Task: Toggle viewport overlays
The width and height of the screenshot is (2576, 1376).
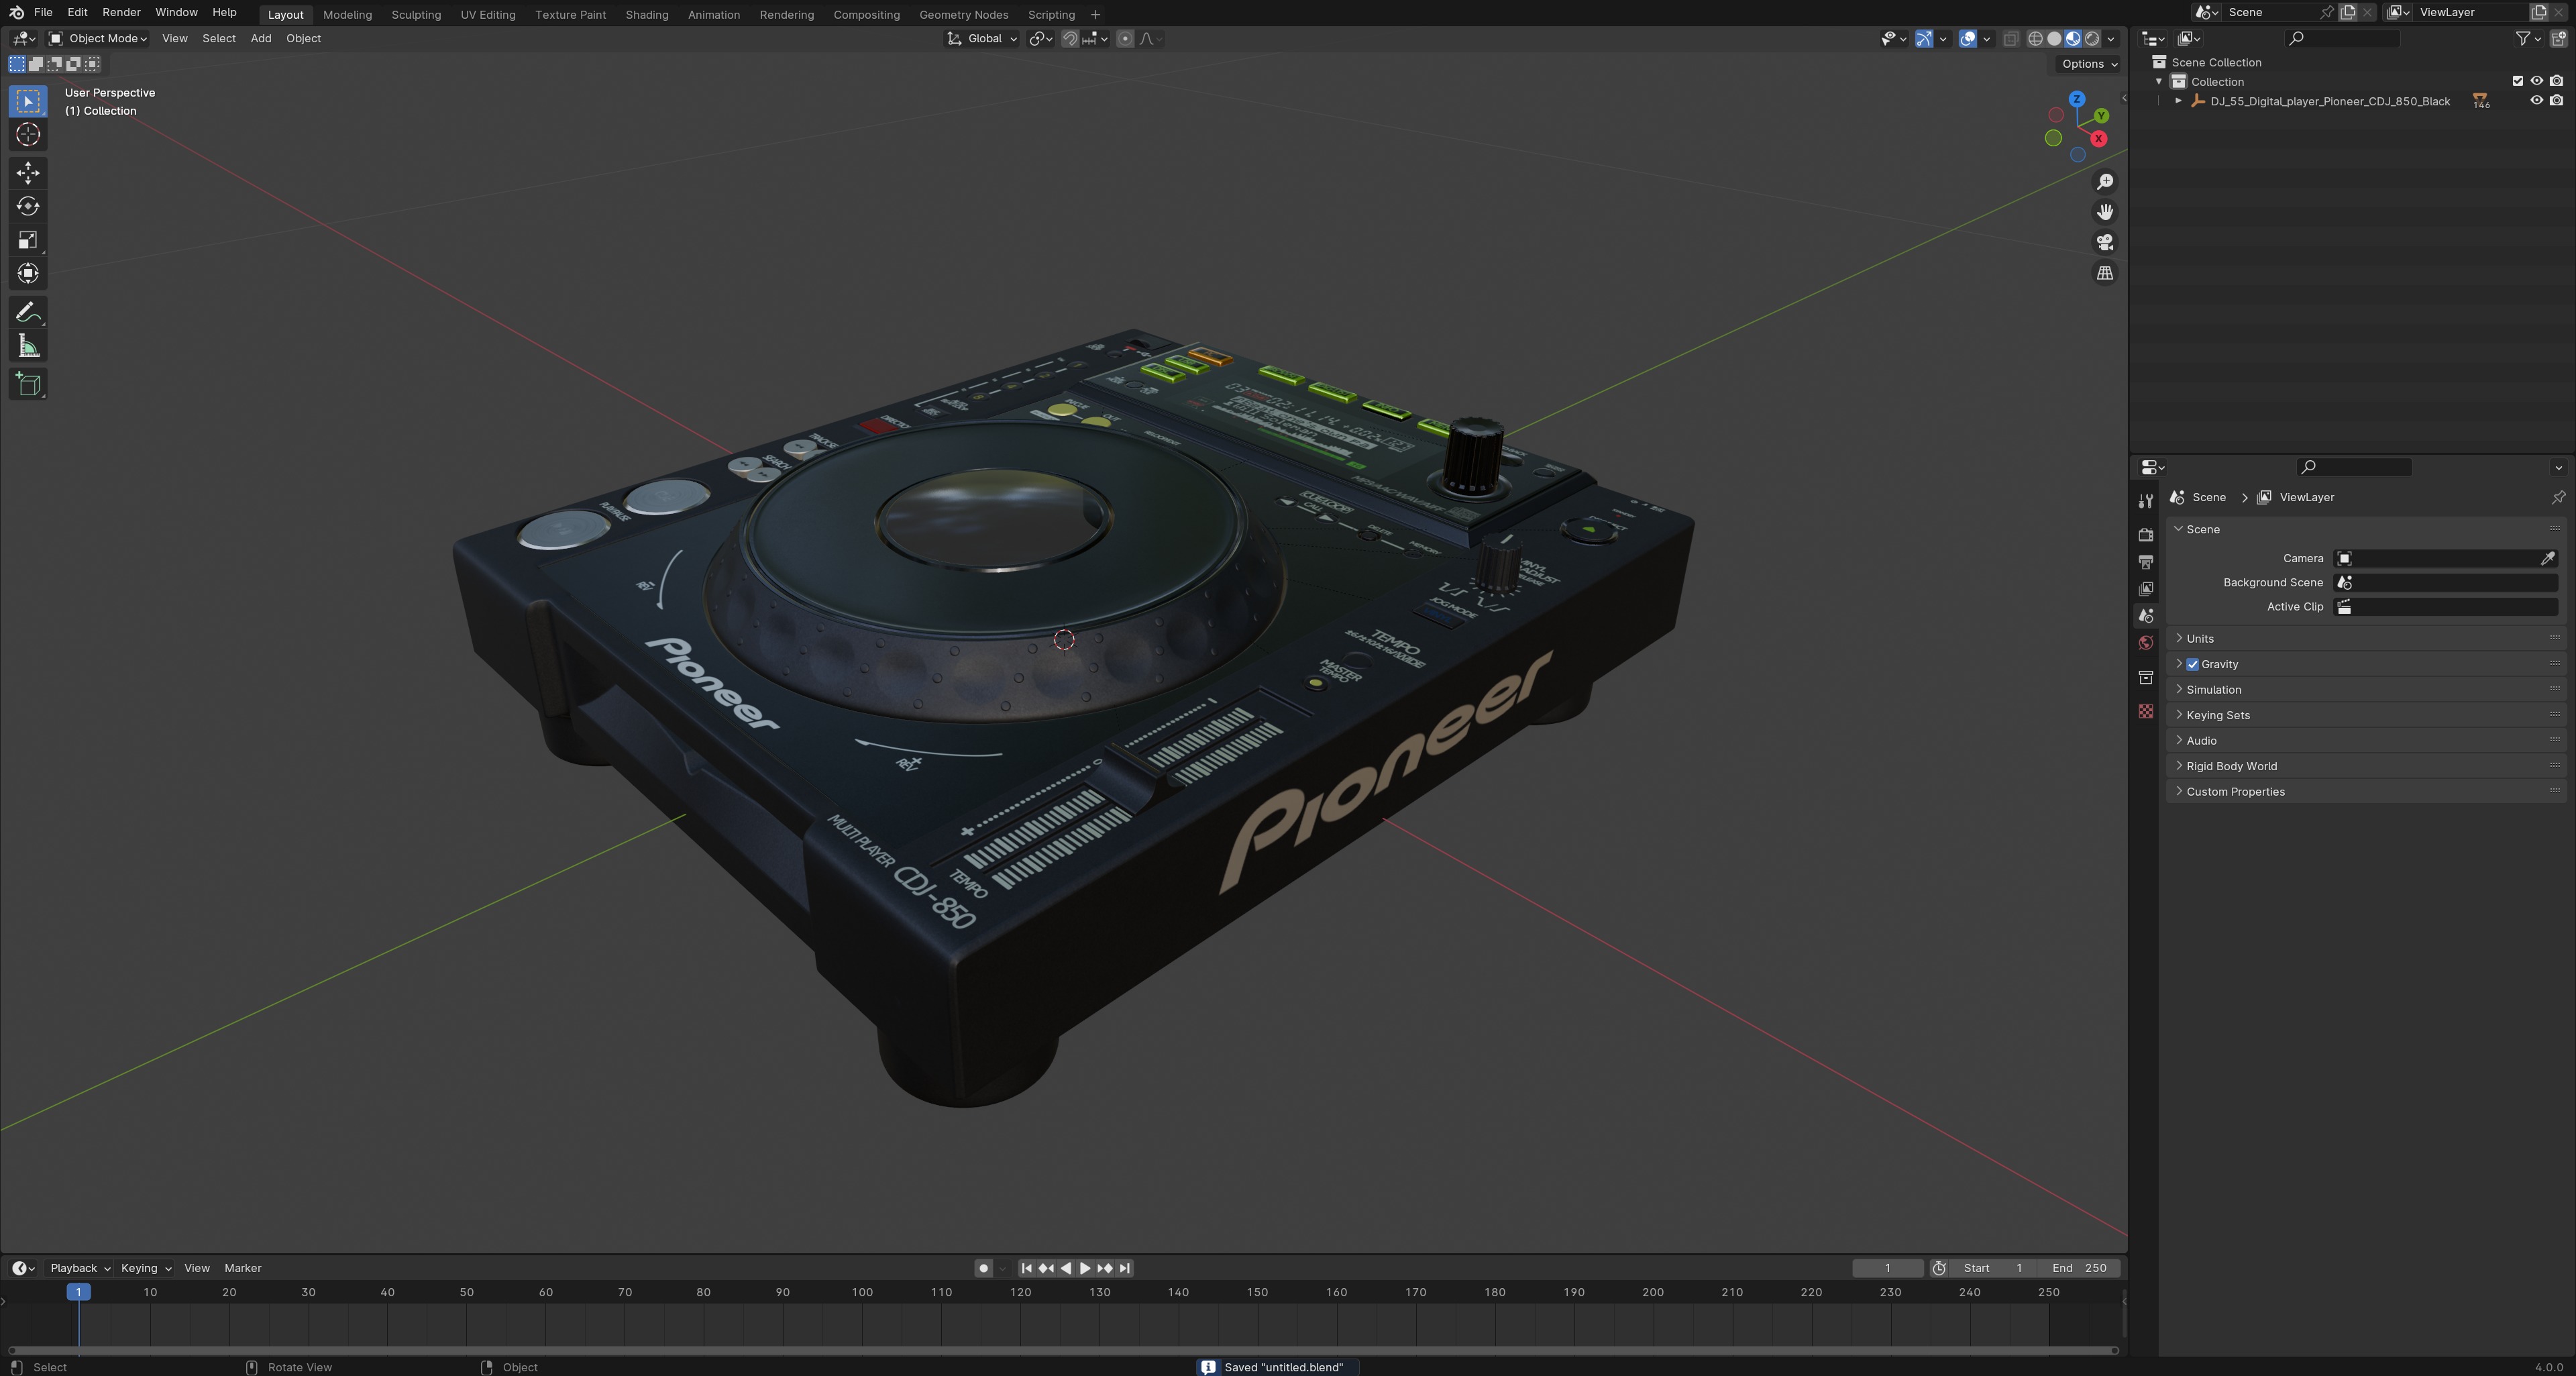Action: [1967, 38]
